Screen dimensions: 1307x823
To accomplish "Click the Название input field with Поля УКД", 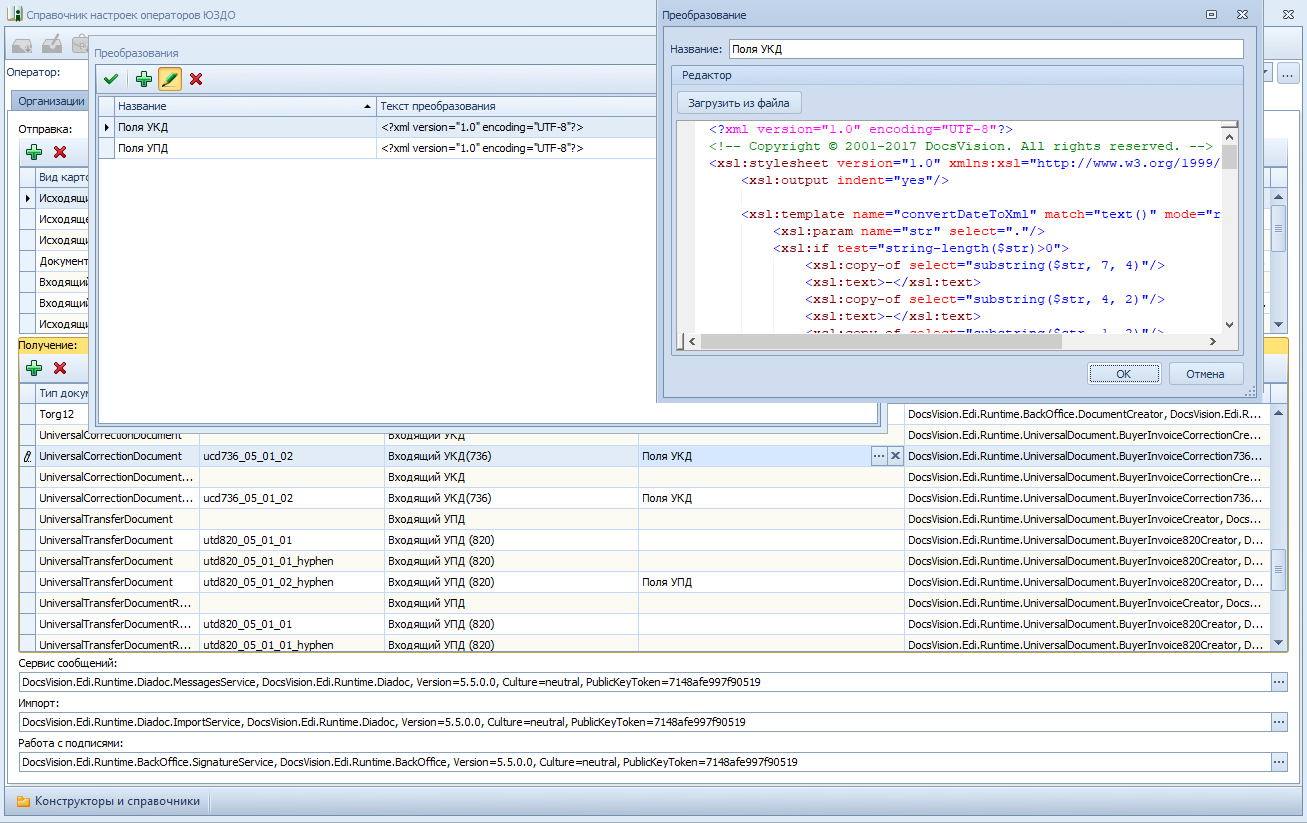I will click(x=985, y=49).
